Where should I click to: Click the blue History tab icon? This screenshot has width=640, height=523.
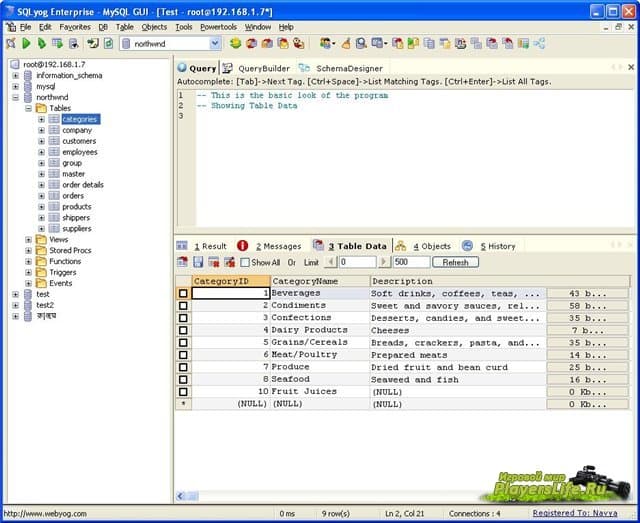pyautogui.click(x=467, y=246)
